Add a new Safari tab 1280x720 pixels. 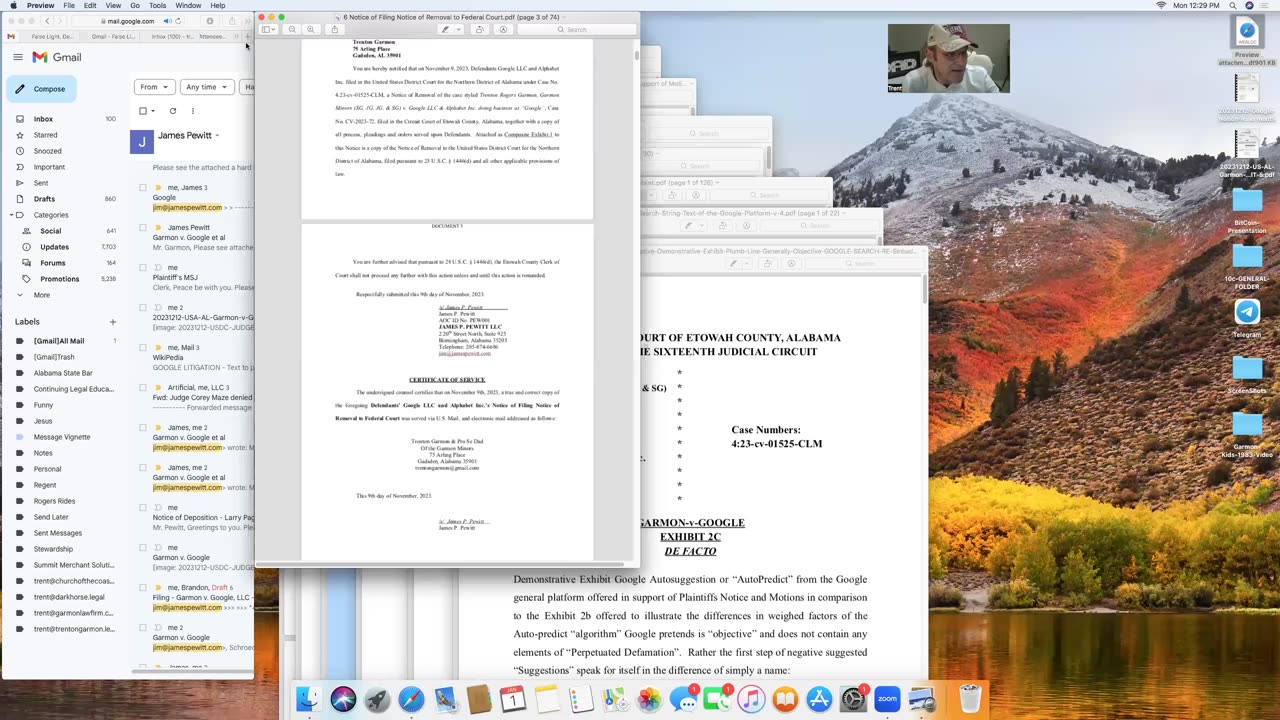click(x=248, y=37)
